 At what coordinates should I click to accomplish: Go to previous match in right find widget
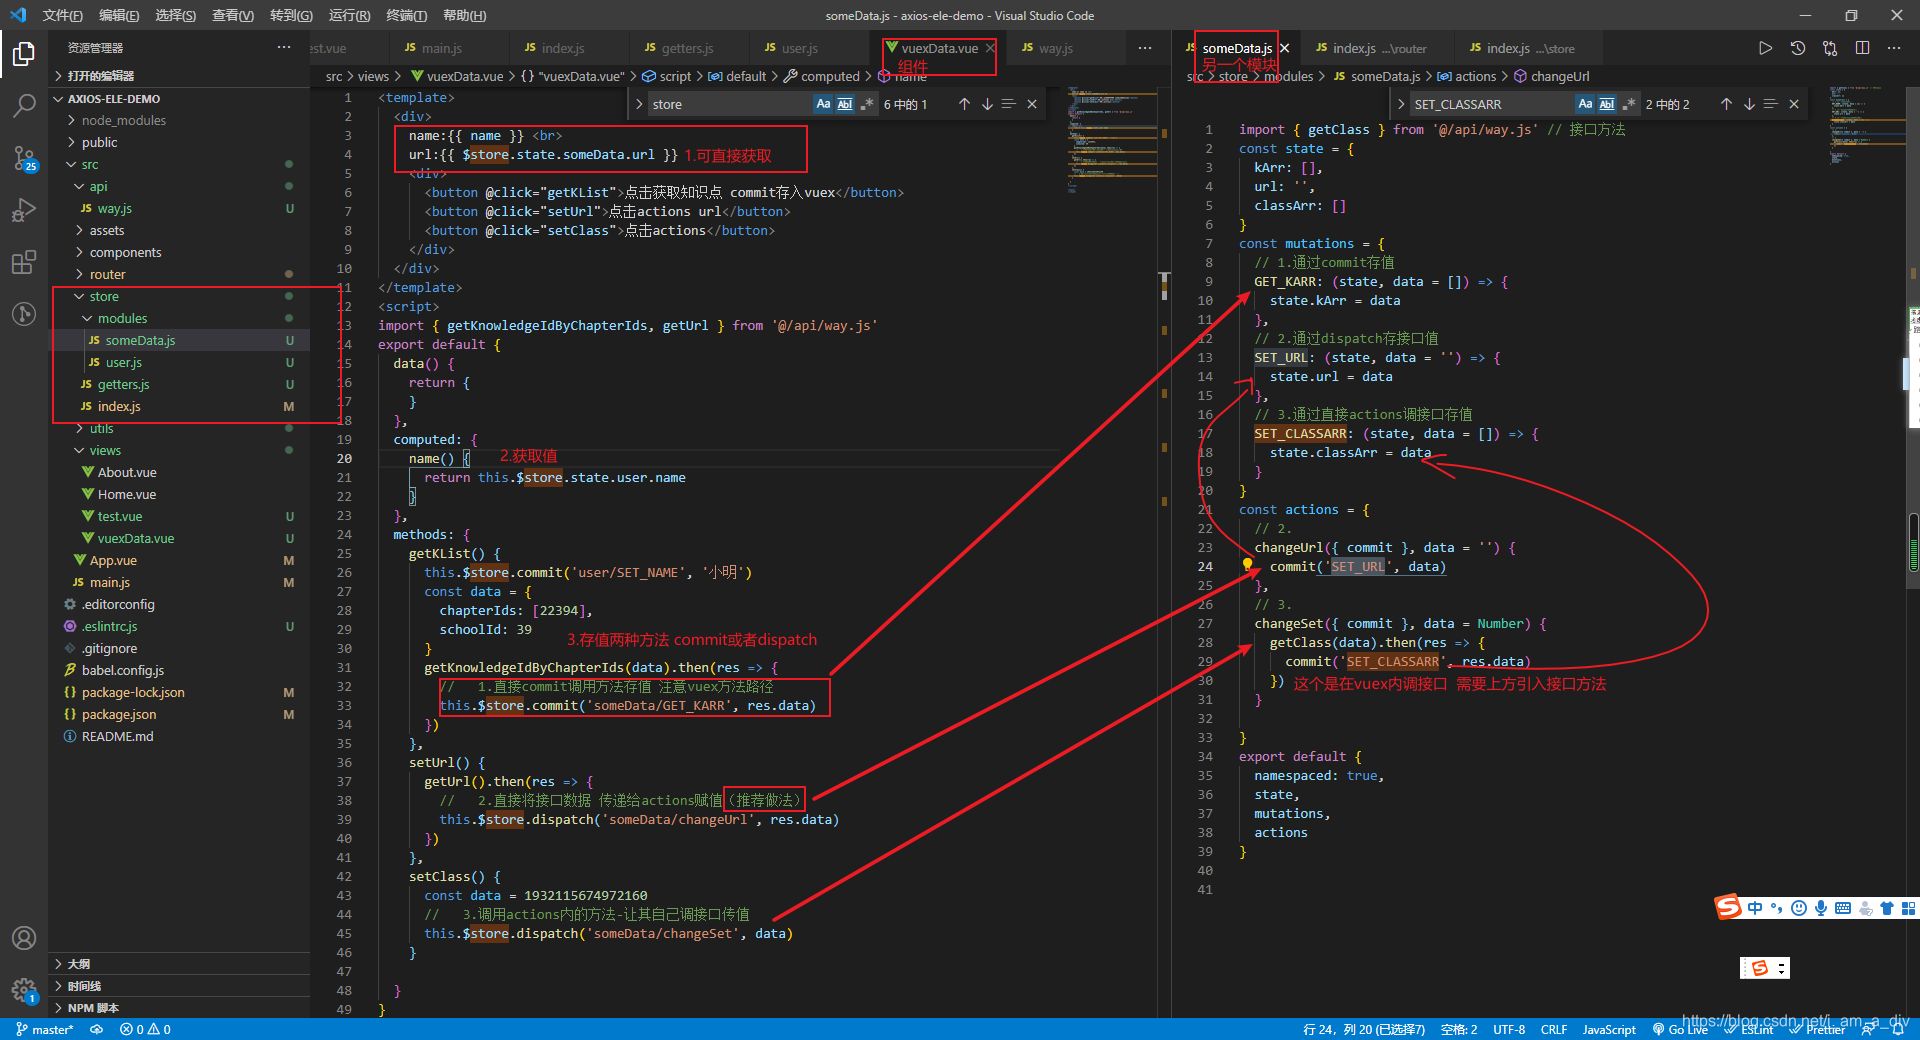(1726, 104)
